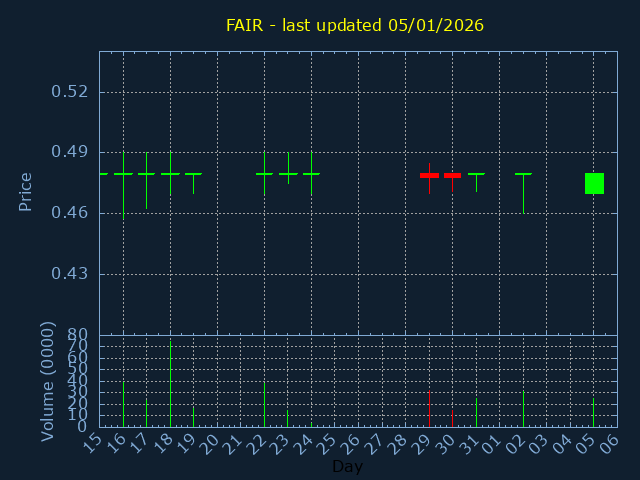This screenshot has height=480, width=640.
Task: Select the green volume bar on day 31
Action: coord(476,412)
